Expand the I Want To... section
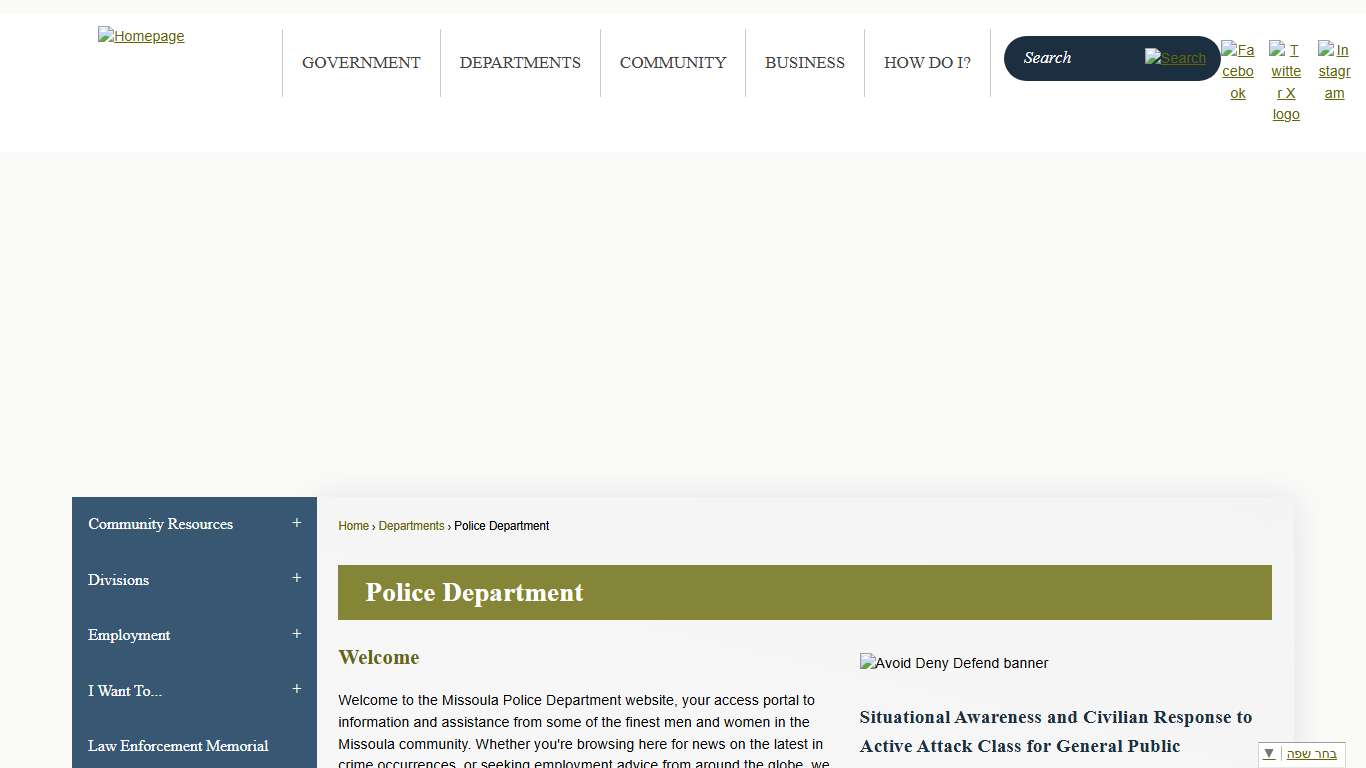 [296, 688]
